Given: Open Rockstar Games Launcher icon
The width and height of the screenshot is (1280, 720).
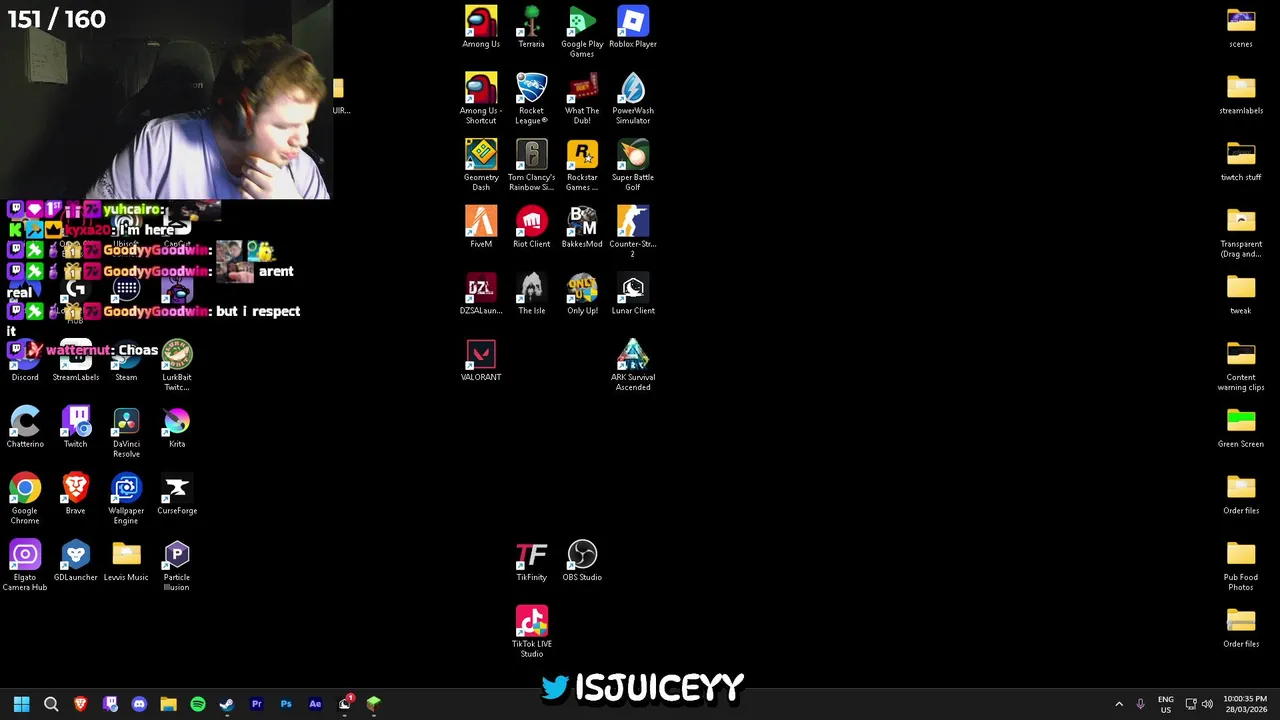Looking at the screenshot, I should point(582,166).
